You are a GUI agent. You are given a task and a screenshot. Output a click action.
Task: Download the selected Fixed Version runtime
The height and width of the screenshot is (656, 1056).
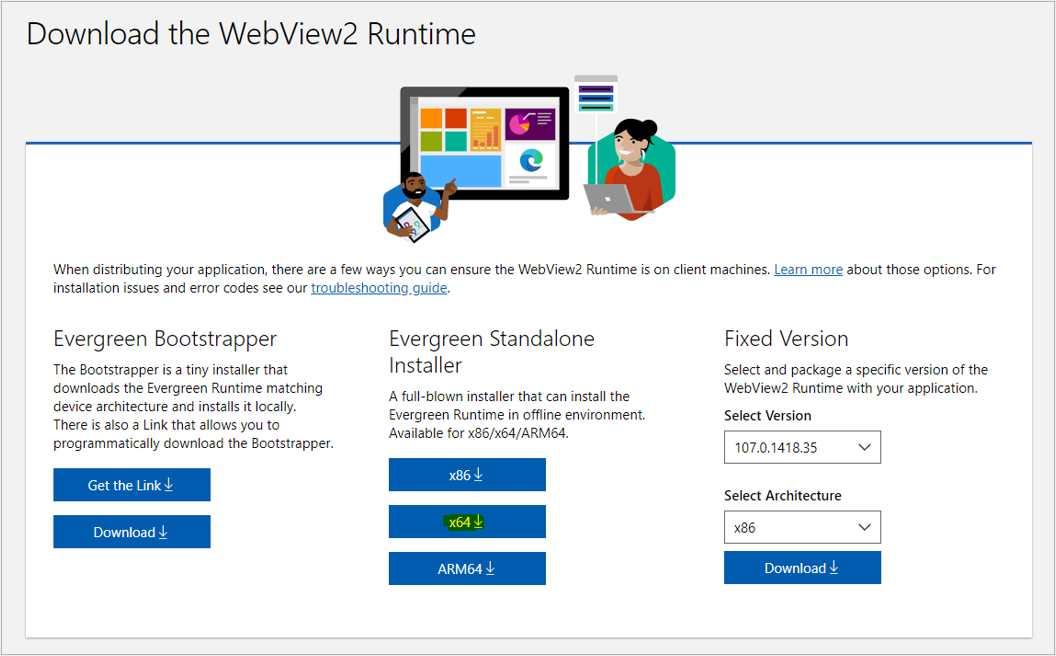point(802,567)
